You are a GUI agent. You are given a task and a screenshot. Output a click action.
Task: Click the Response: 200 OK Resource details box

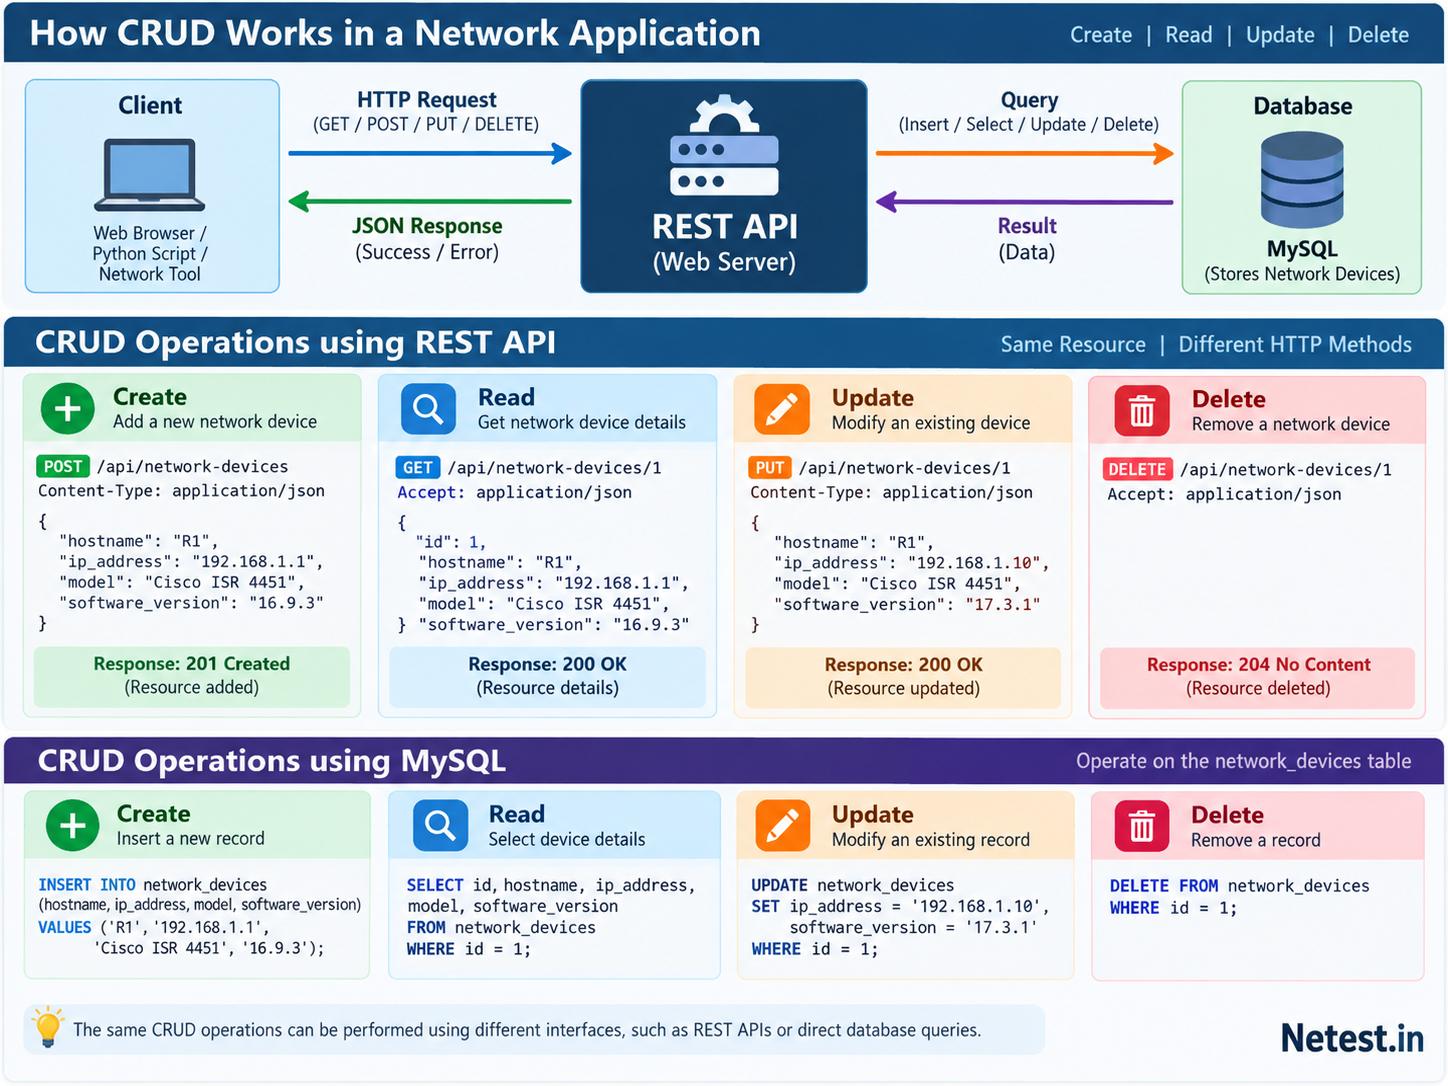point(547,677)
